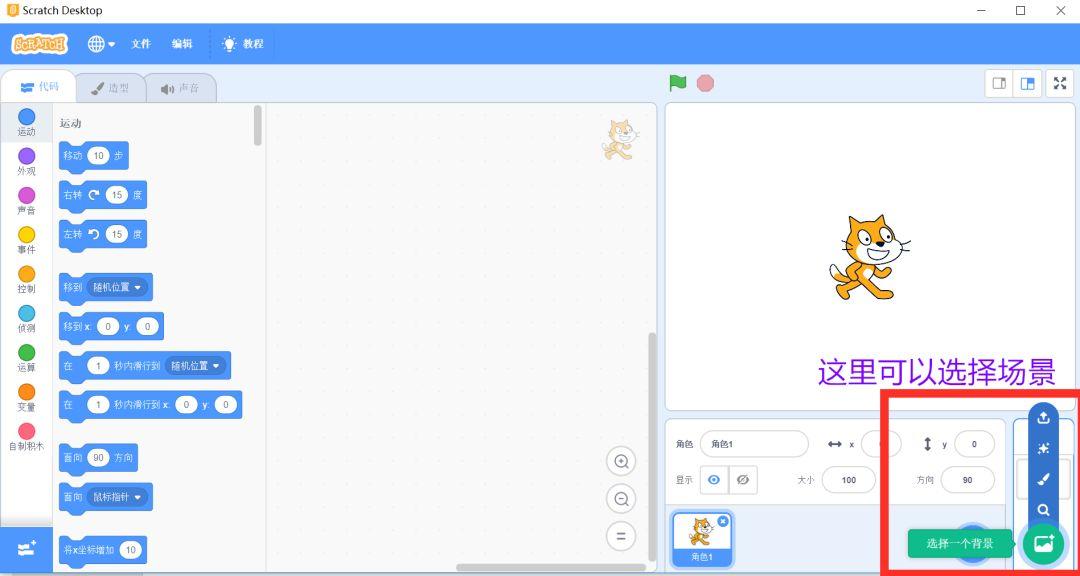The width and height of the screenshot is (1080, 576).
Task: Delete 角色1 with the x button
Action: [x=723, y=522]
